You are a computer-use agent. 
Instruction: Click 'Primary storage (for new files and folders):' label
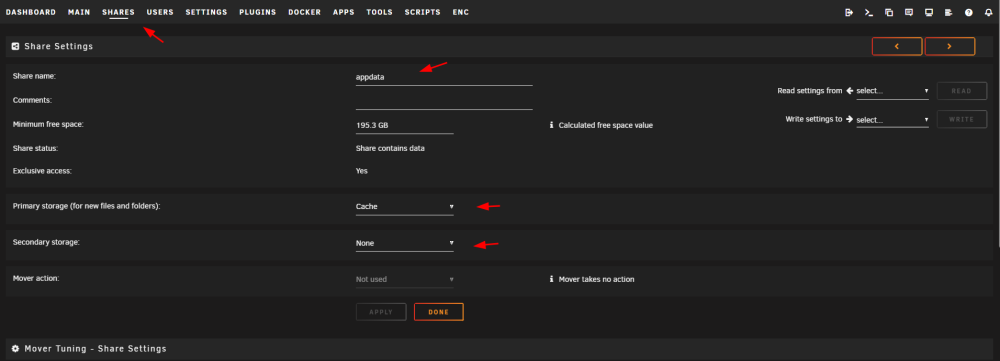(x=86, y=207)
